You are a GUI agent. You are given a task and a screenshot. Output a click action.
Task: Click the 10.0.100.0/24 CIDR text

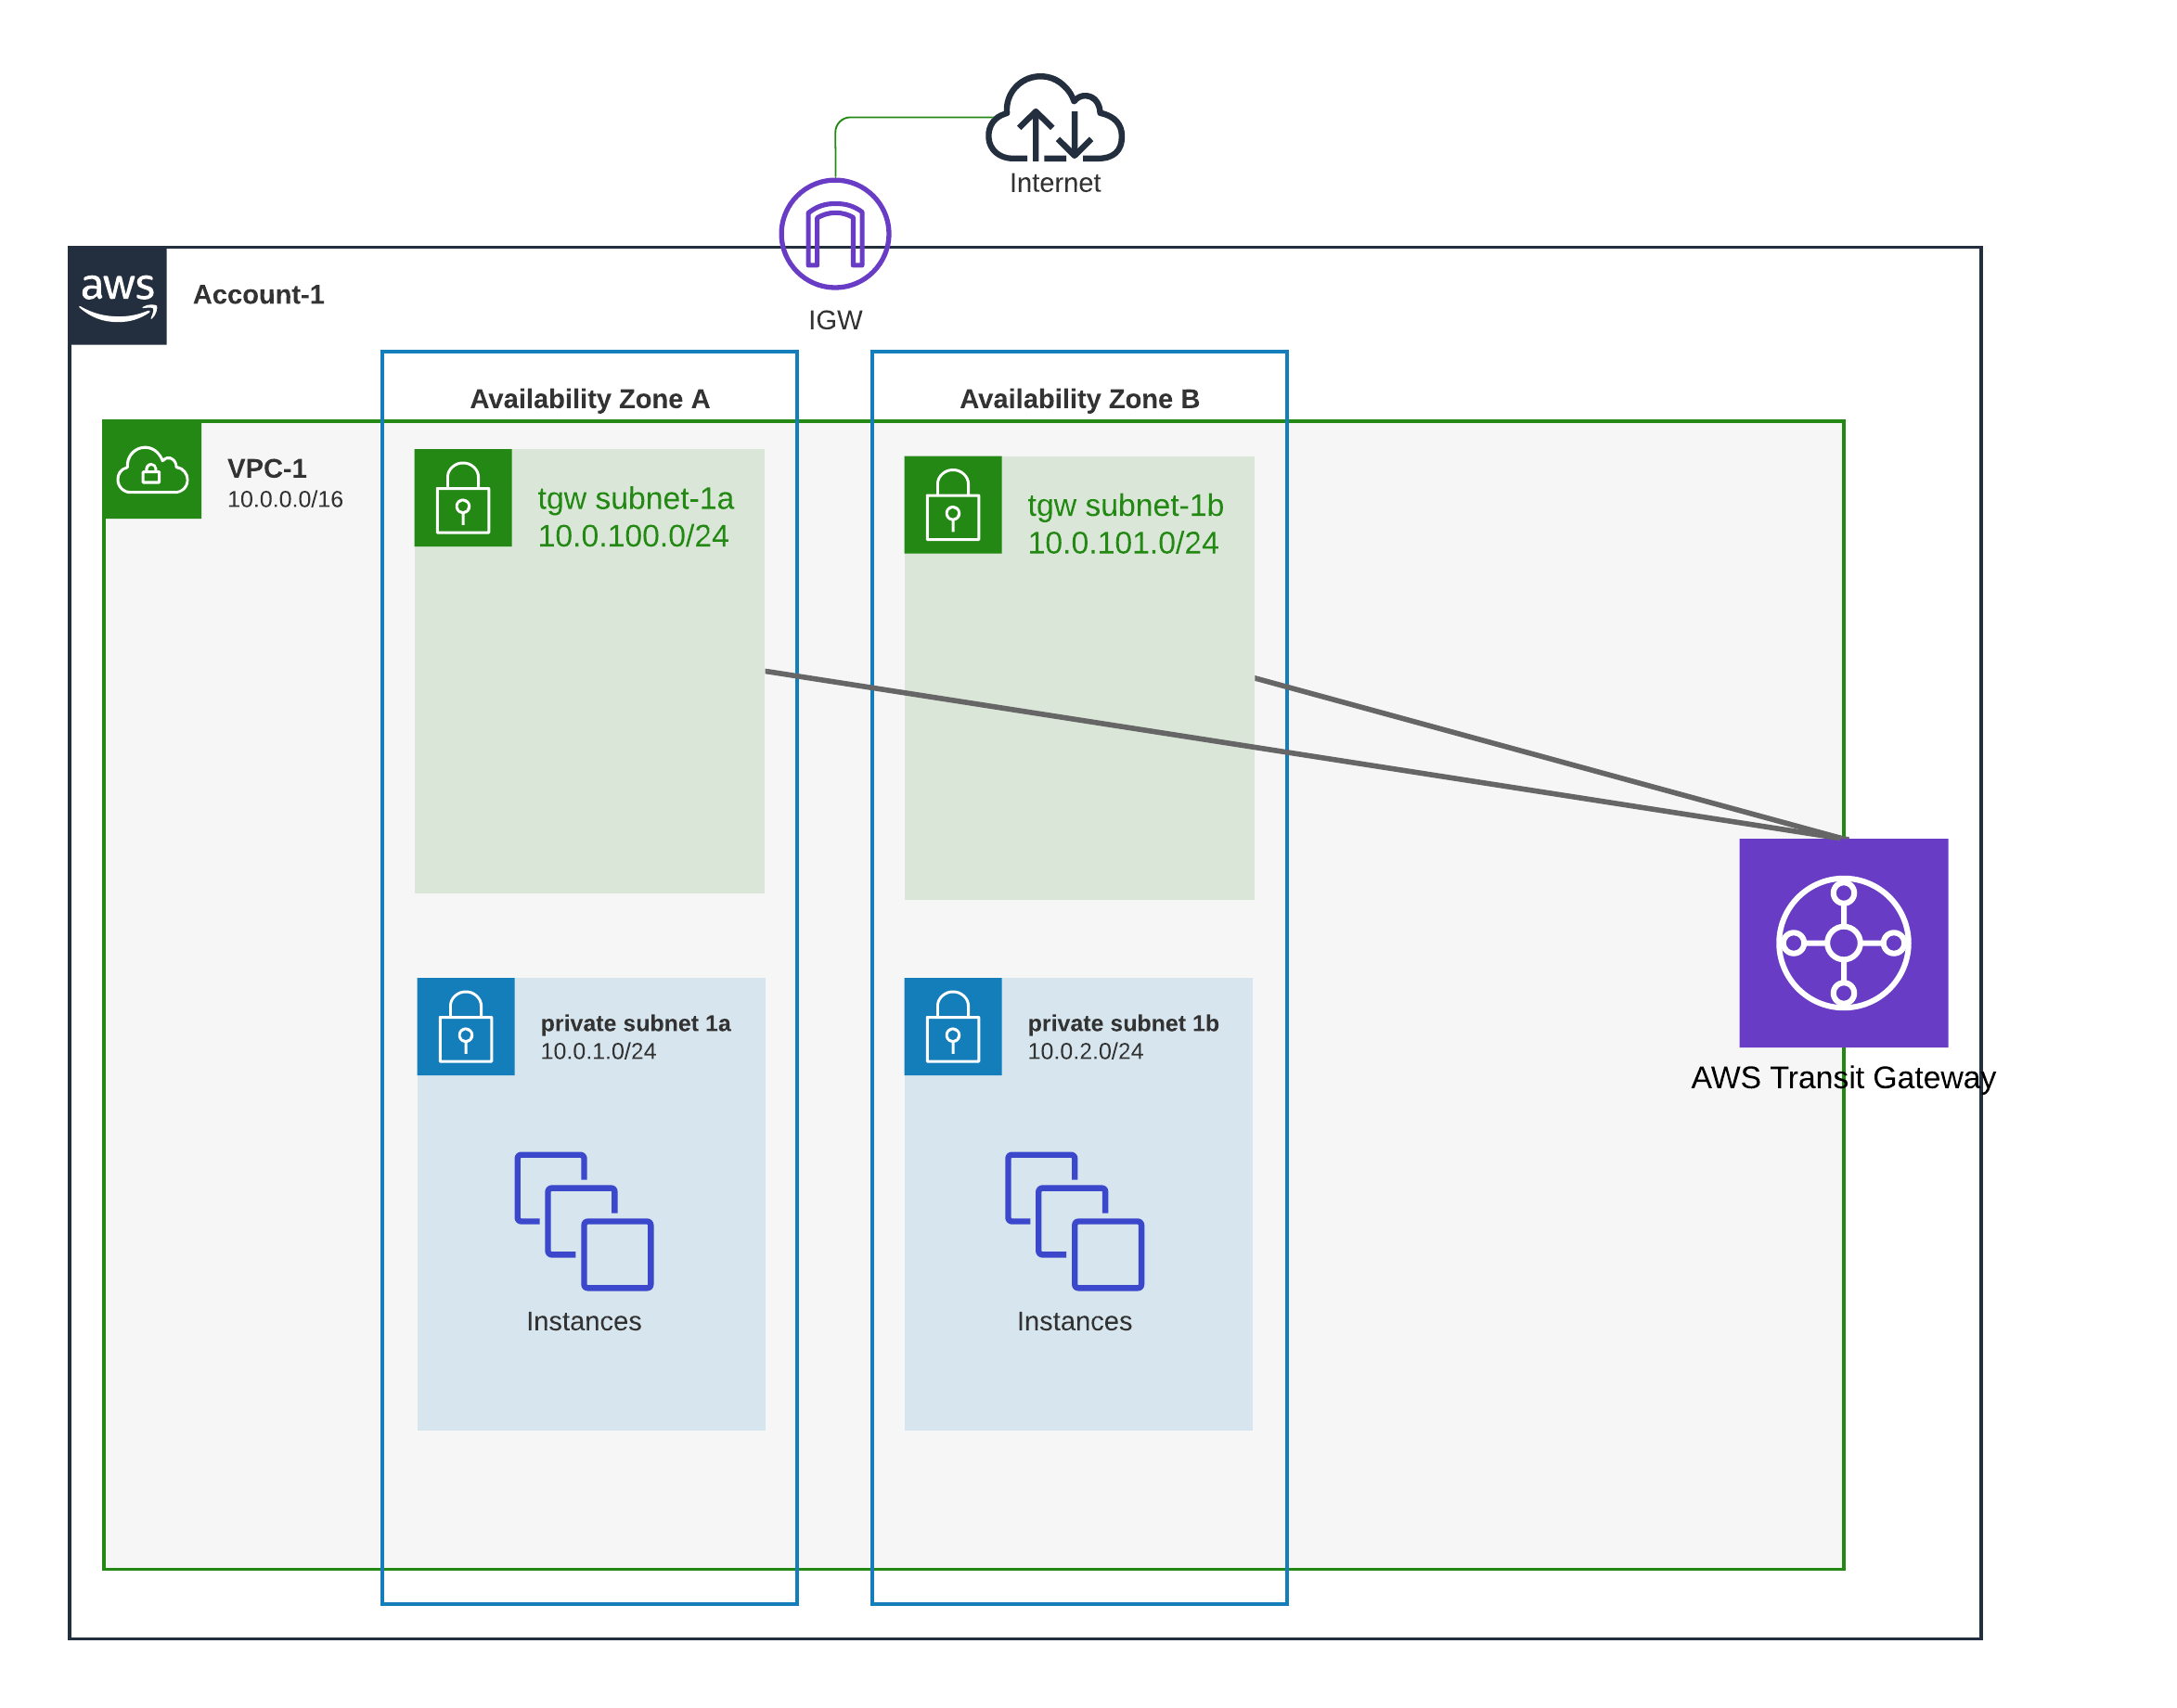633,536
